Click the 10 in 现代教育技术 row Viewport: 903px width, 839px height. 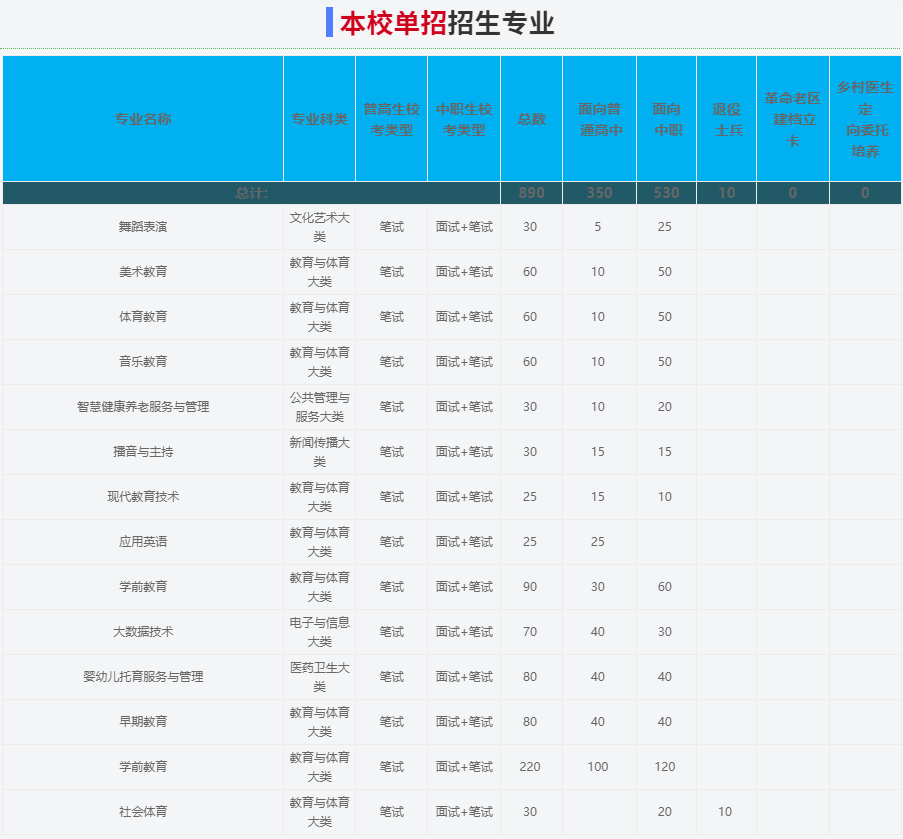point(665,496)
